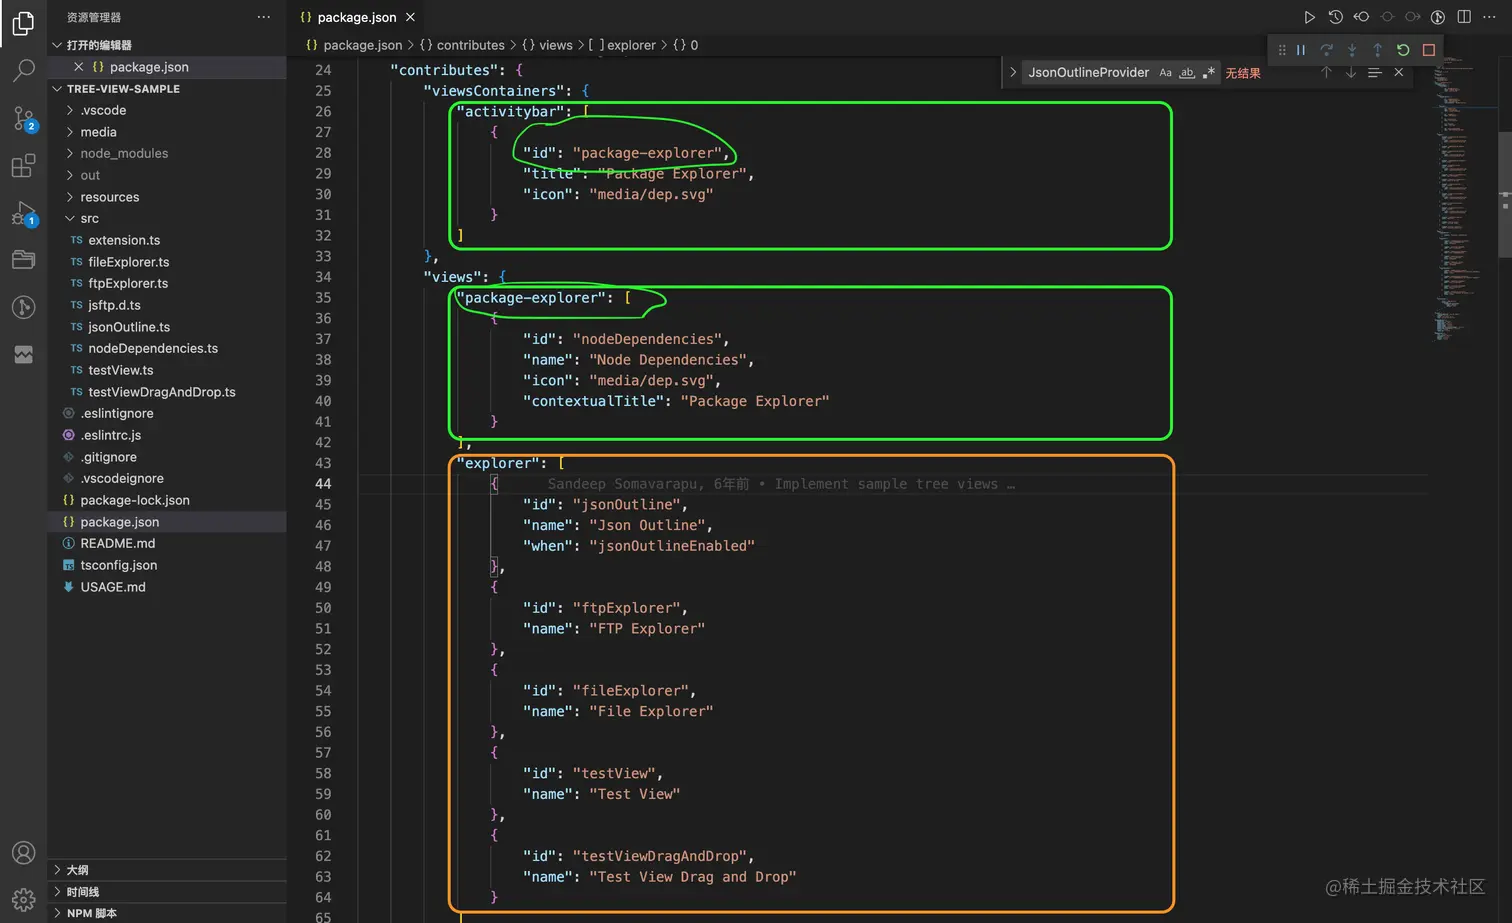Open the Source Control view in activity bar
Screen dimensions: 1512x923
(23, 118)
